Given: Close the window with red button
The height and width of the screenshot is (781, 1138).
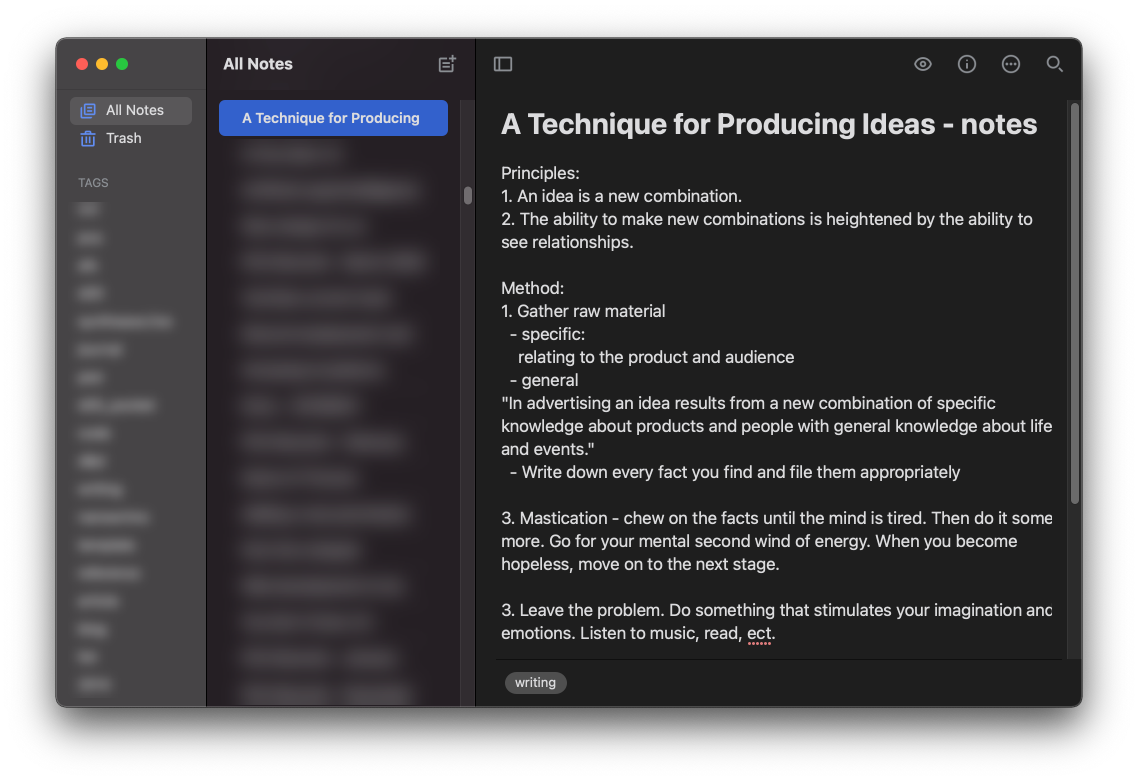Looking at the screenshot, I should coord(82,64).
